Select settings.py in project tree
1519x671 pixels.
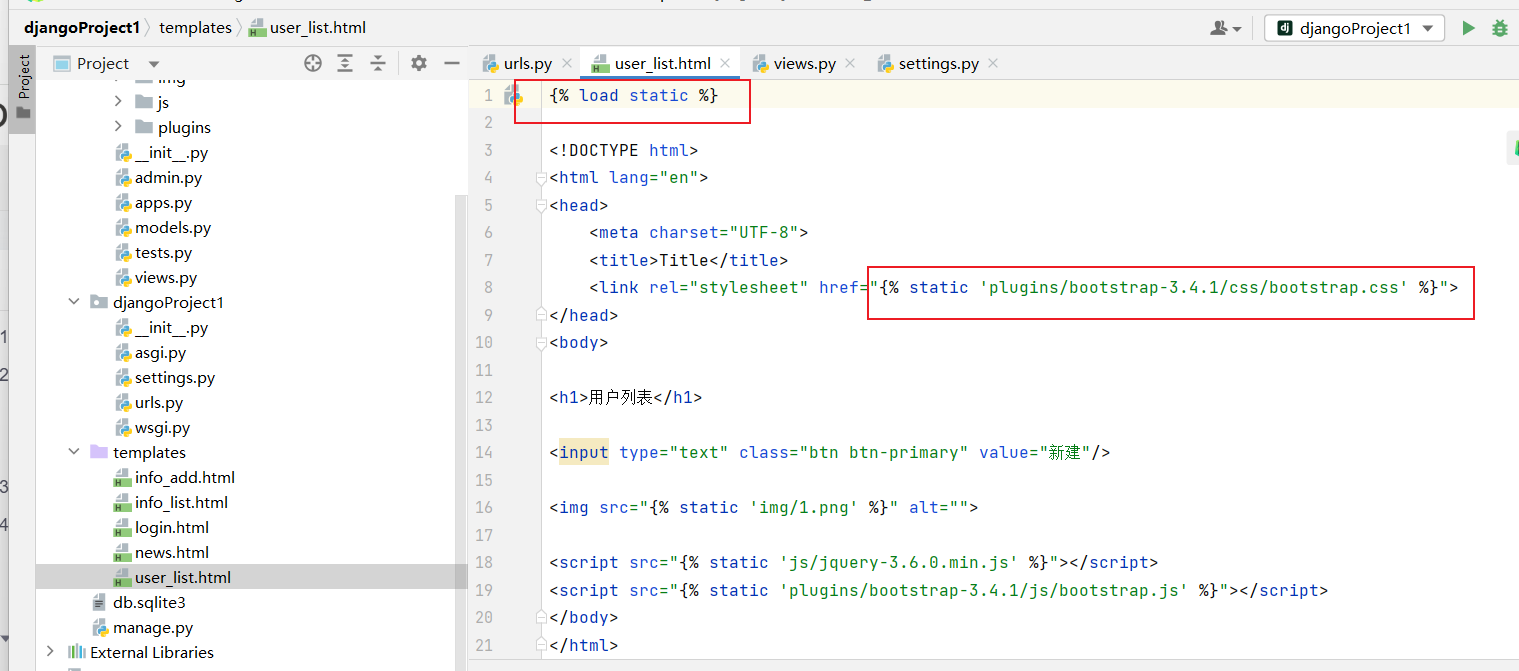tap(175, 377)
